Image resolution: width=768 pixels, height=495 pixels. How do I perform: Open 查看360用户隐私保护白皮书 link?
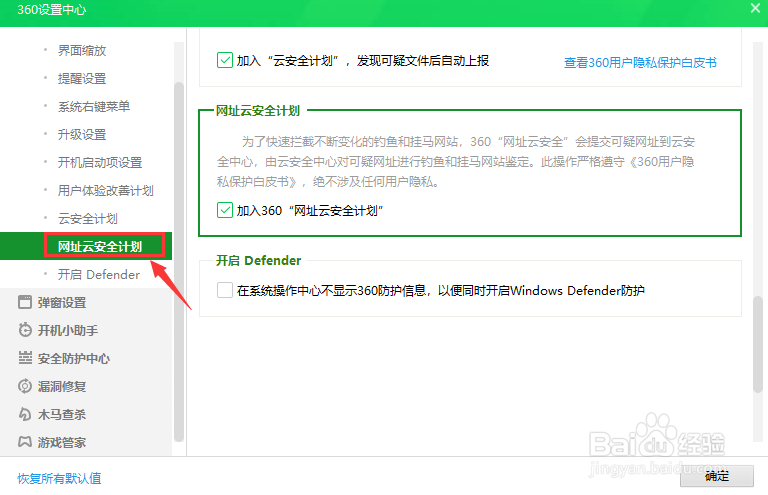pyautogui.click(x=640, y=62)
